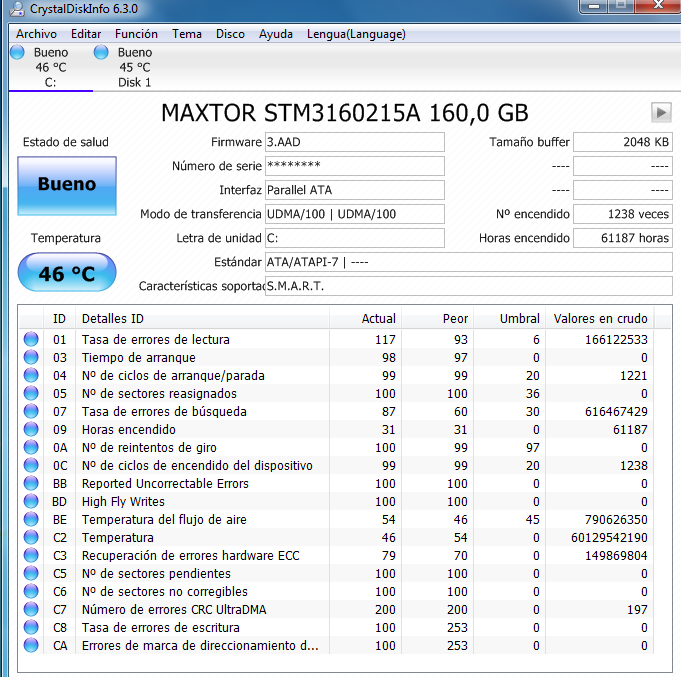Click the Firmware value field
This screenshot has width=681, height=677.
coord(354,142)
